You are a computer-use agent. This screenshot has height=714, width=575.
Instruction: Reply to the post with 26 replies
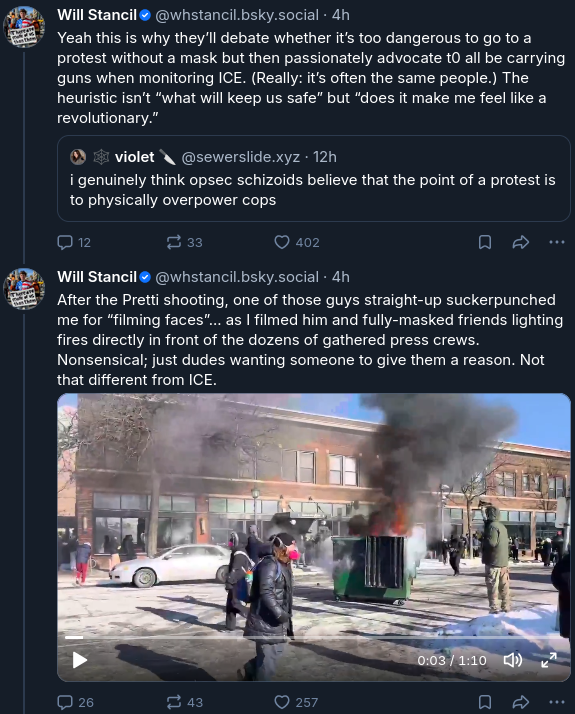pos(75,702)
